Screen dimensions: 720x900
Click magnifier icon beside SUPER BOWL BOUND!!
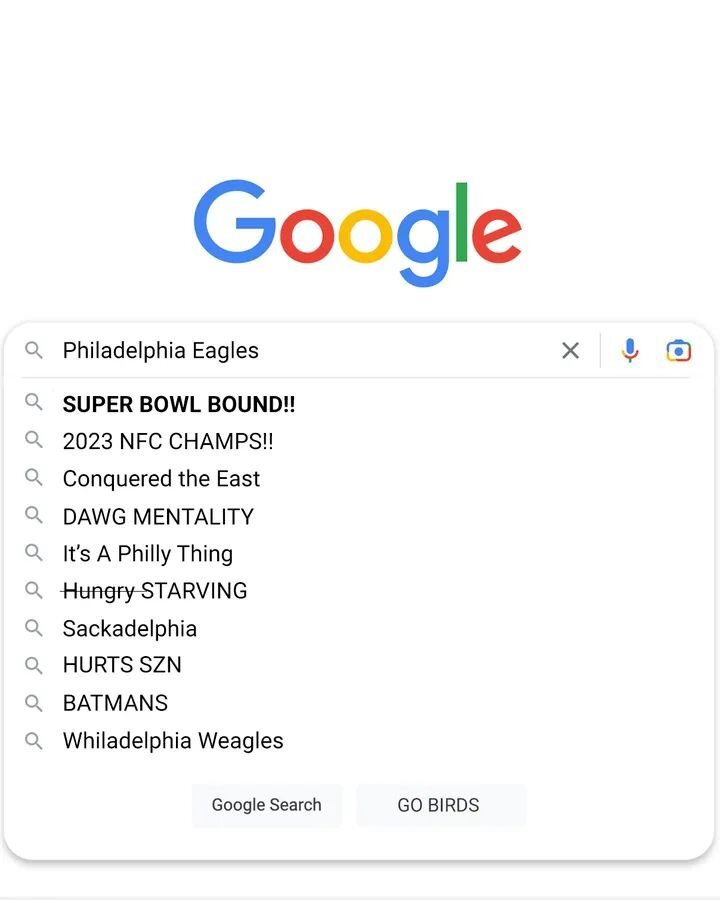tap(34, 402)
